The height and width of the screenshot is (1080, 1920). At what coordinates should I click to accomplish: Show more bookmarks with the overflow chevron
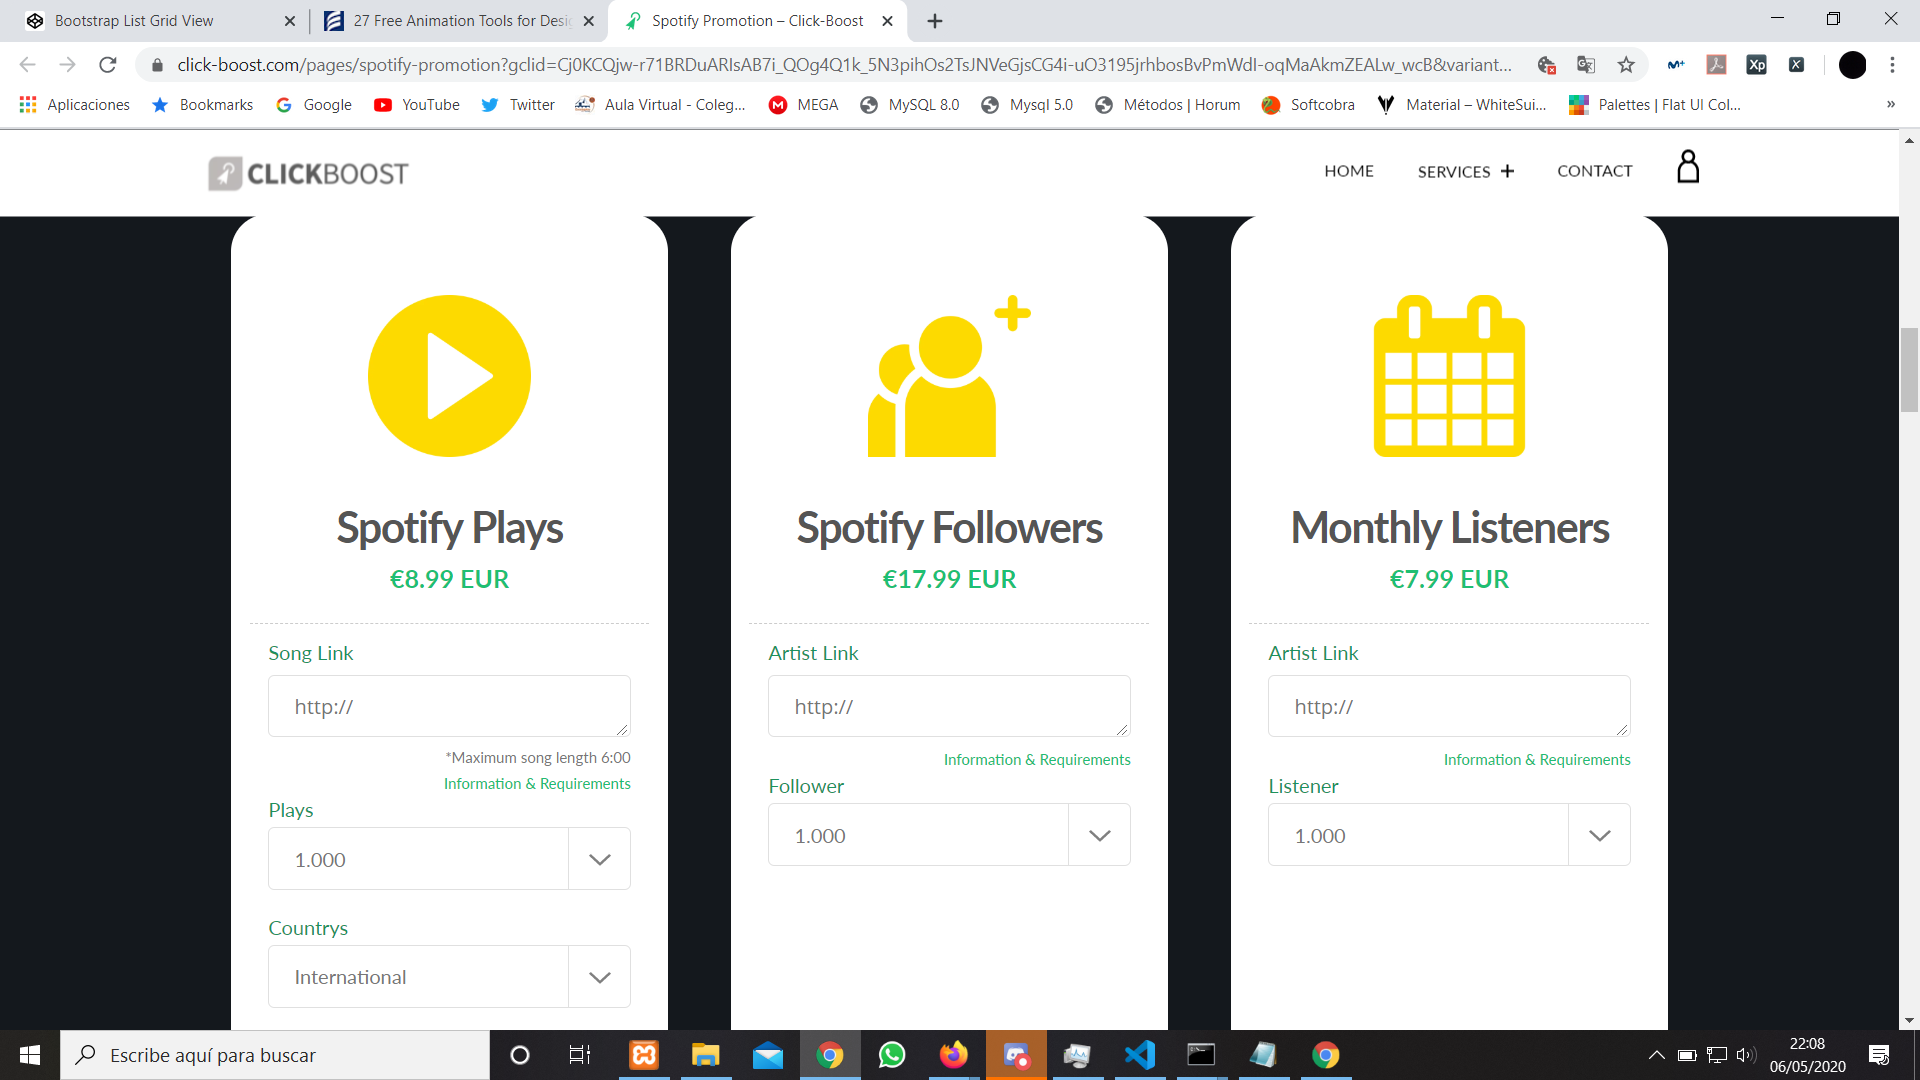(1891, 105)
